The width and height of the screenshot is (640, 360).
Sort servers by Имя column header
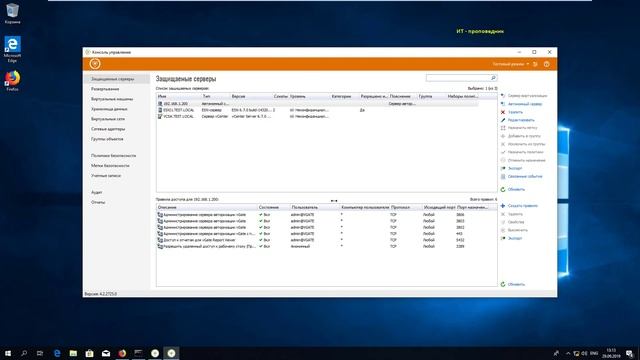179,96
